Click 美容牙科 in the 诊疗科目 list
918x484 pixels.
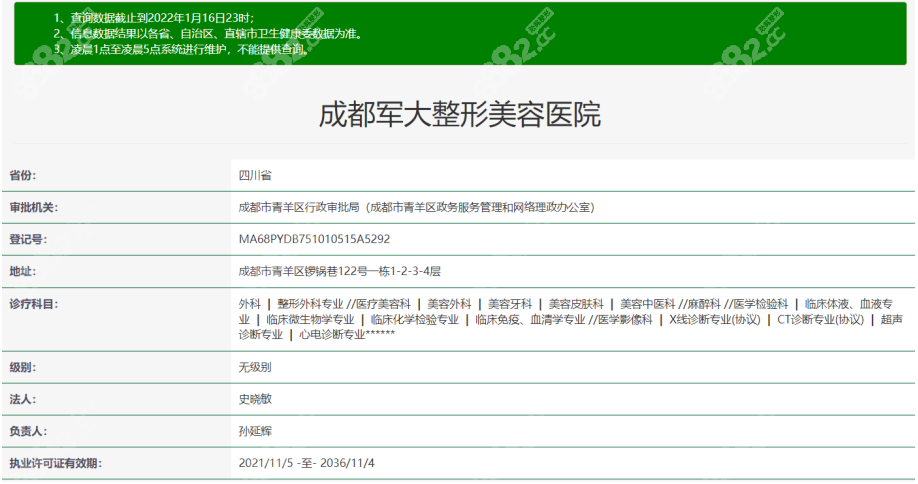pyautogui.click(x=510, y=304)
